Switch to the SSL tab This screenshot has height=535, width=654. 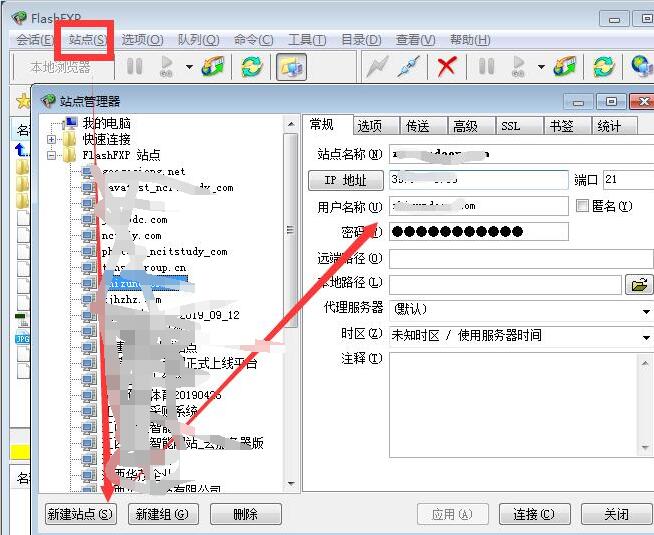tap(510, 126)
